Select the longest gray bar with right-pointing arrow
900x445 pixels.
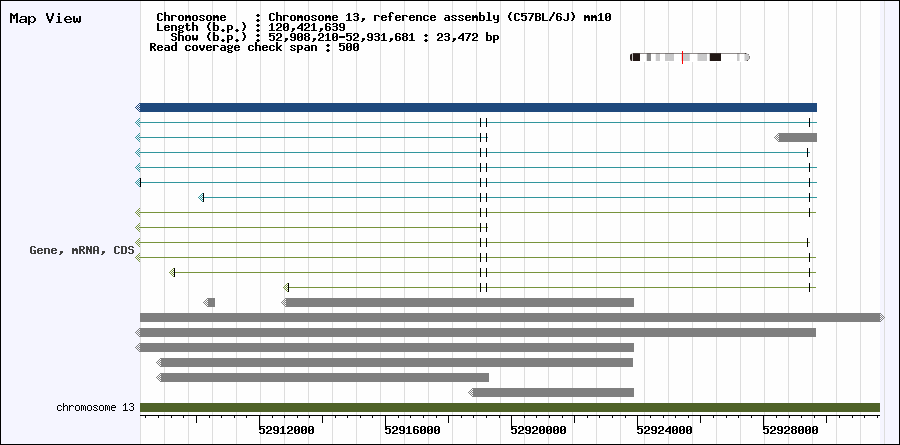513,318
